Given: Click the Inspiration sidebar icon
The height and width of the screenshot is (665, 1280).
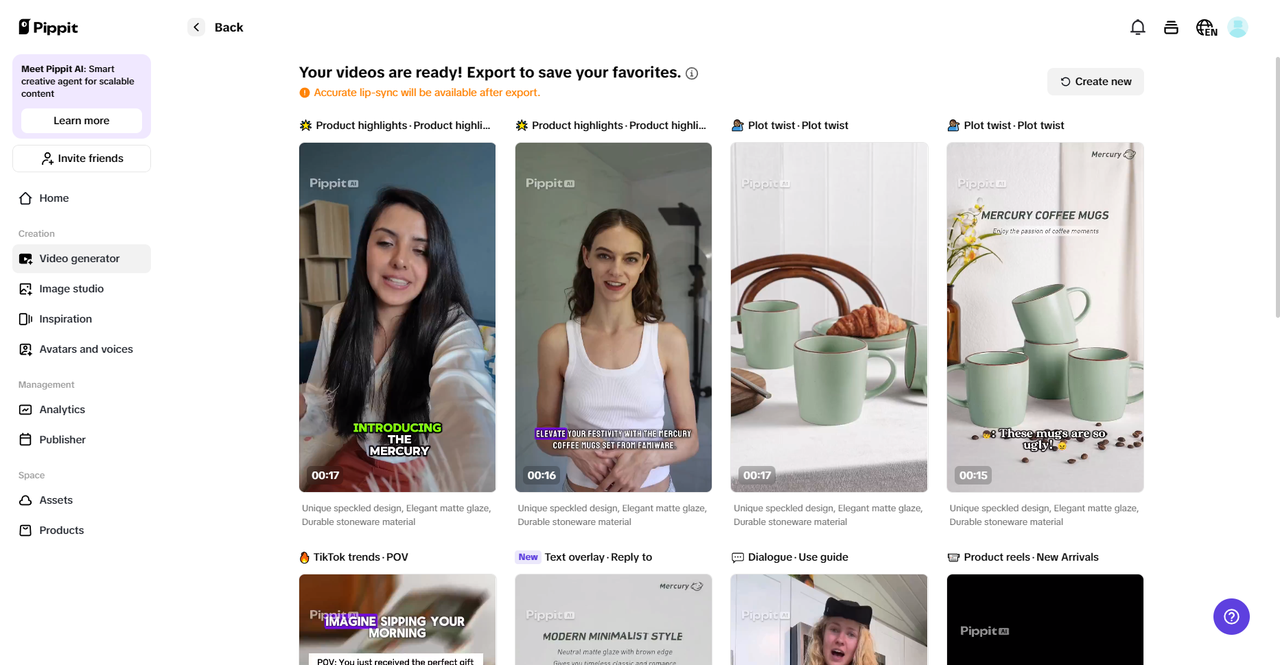Looking at the screenshot, I should click(26, 319).
